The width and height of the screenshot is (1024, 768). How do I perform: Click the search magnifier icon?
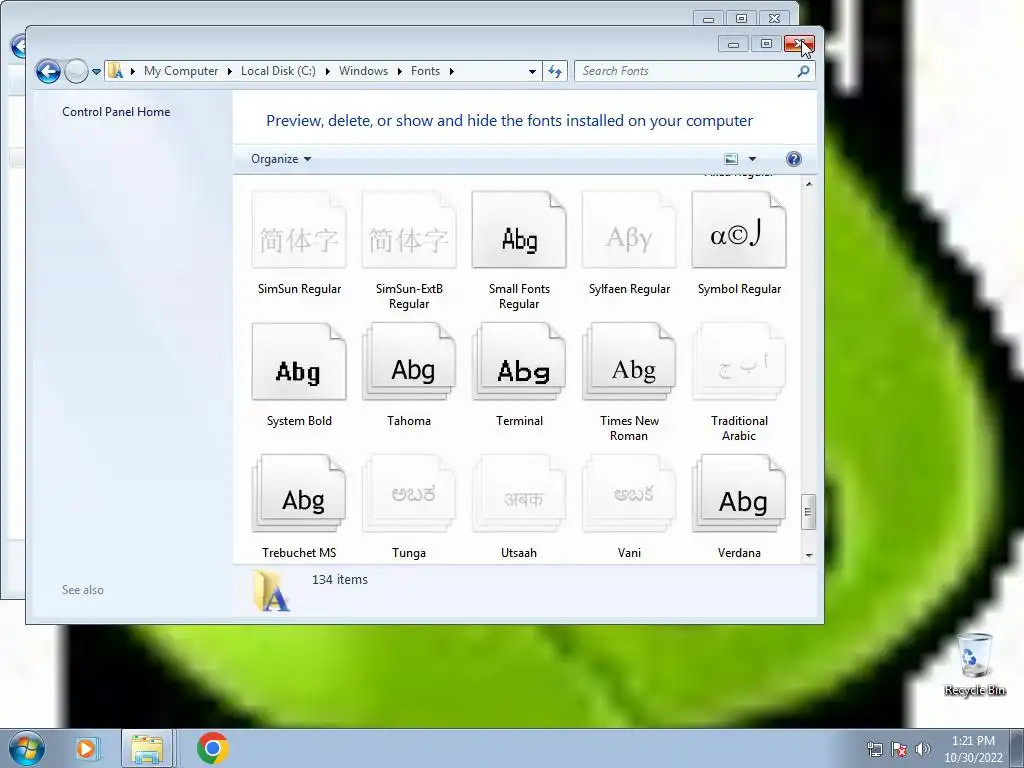click(803, 71)
